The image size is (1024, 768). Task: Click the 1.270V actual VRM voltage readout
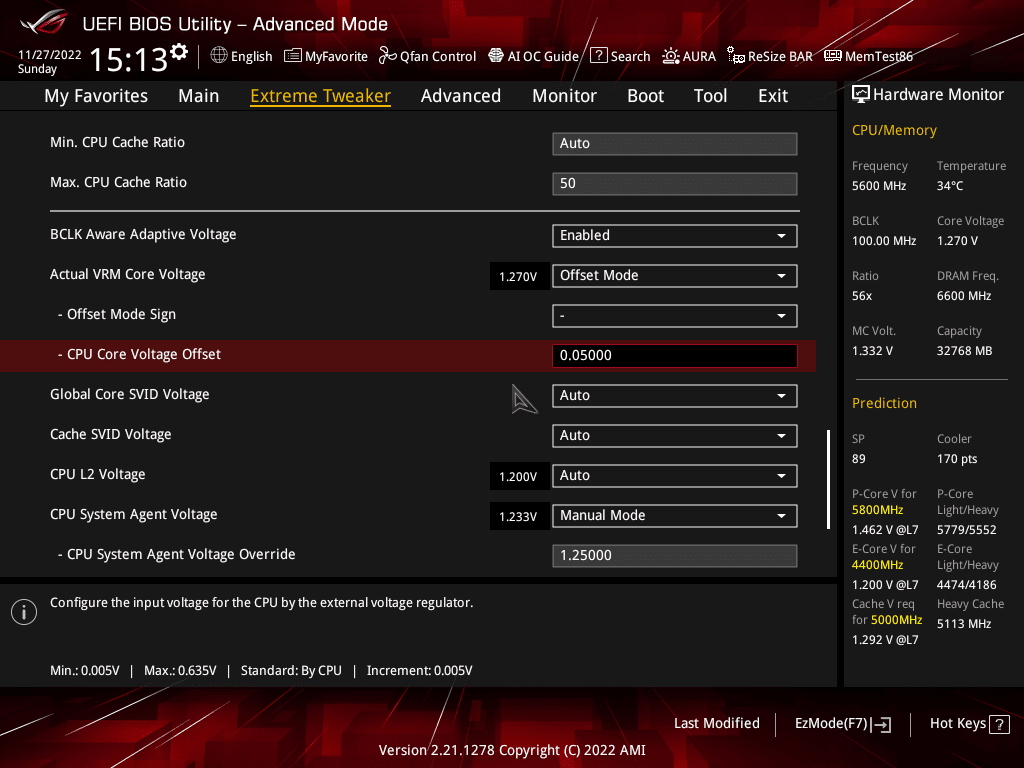pos(518,277)
